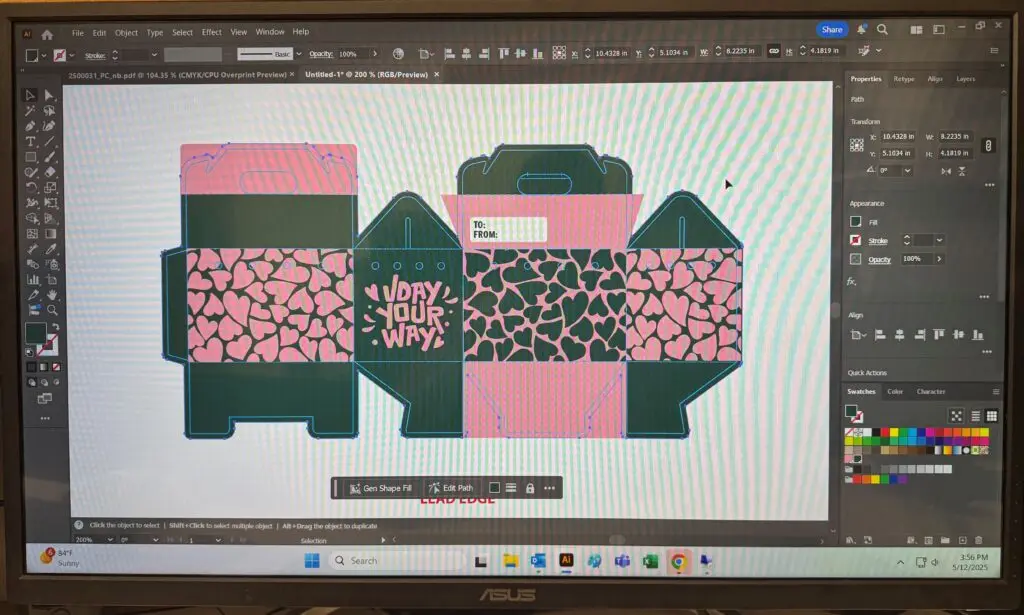Select the Hand tool

coord(52,295)
